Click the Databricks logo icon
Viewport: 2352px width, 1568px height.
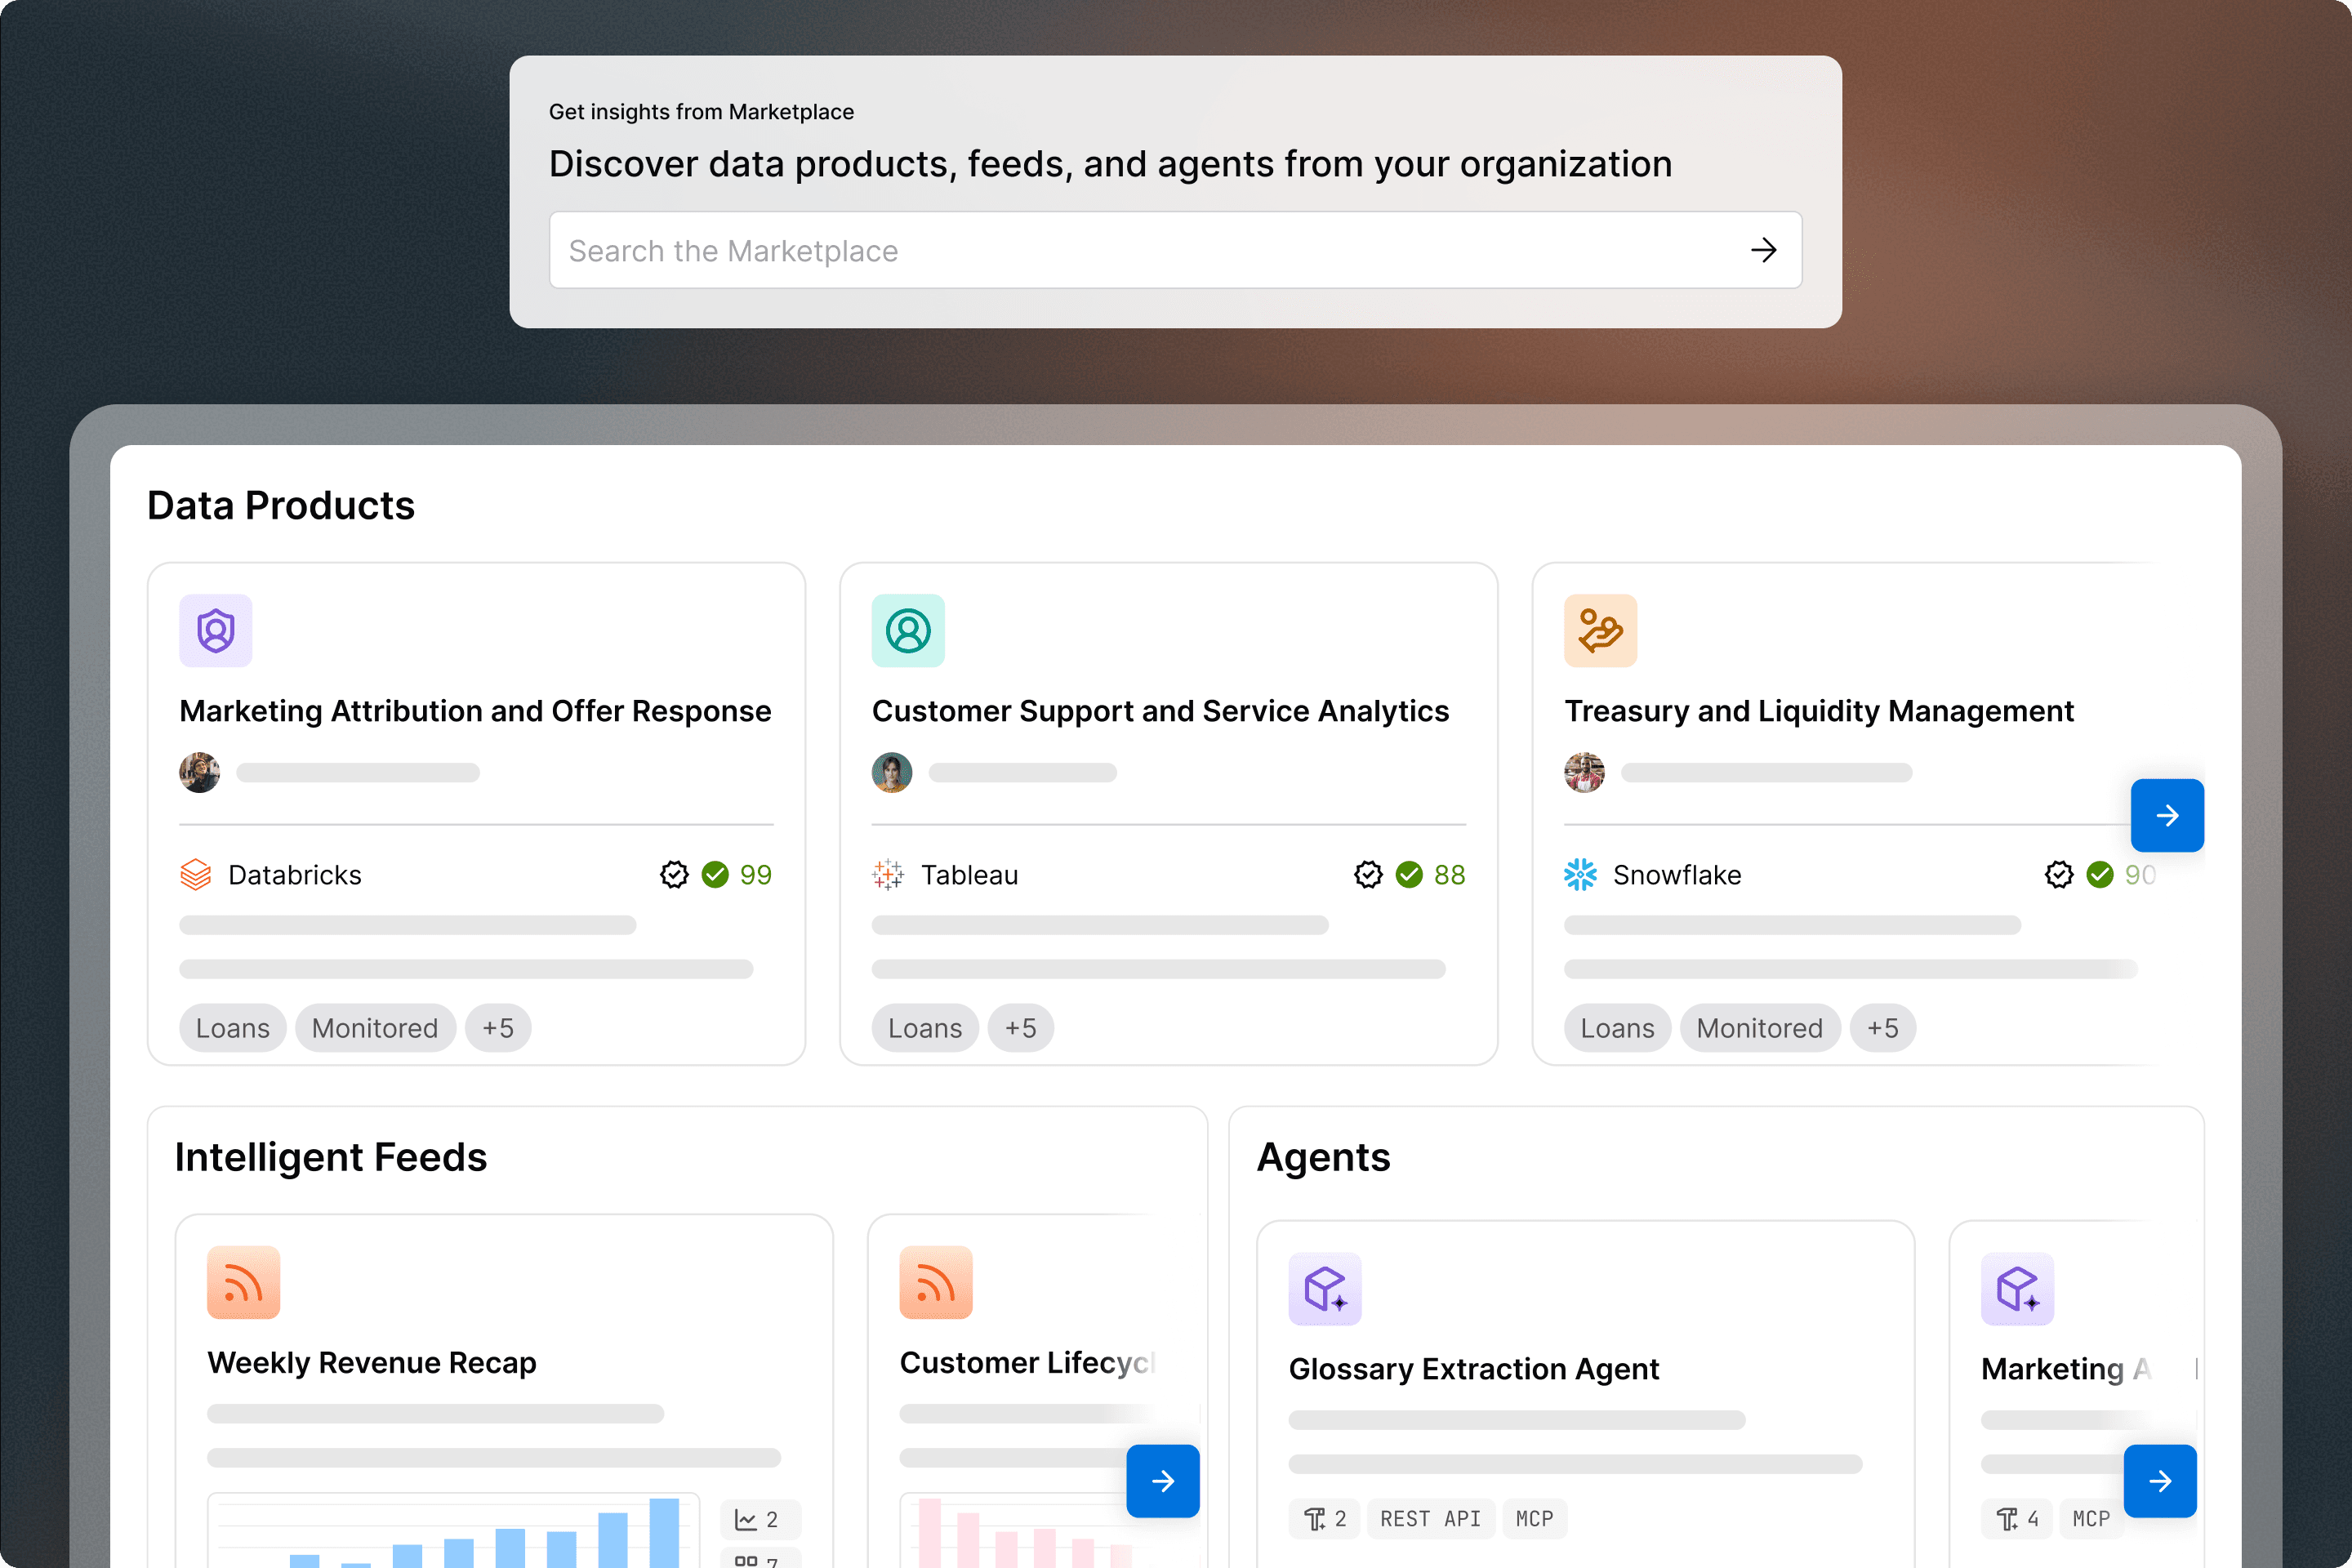pyautogui.click(x=196, y=875)
